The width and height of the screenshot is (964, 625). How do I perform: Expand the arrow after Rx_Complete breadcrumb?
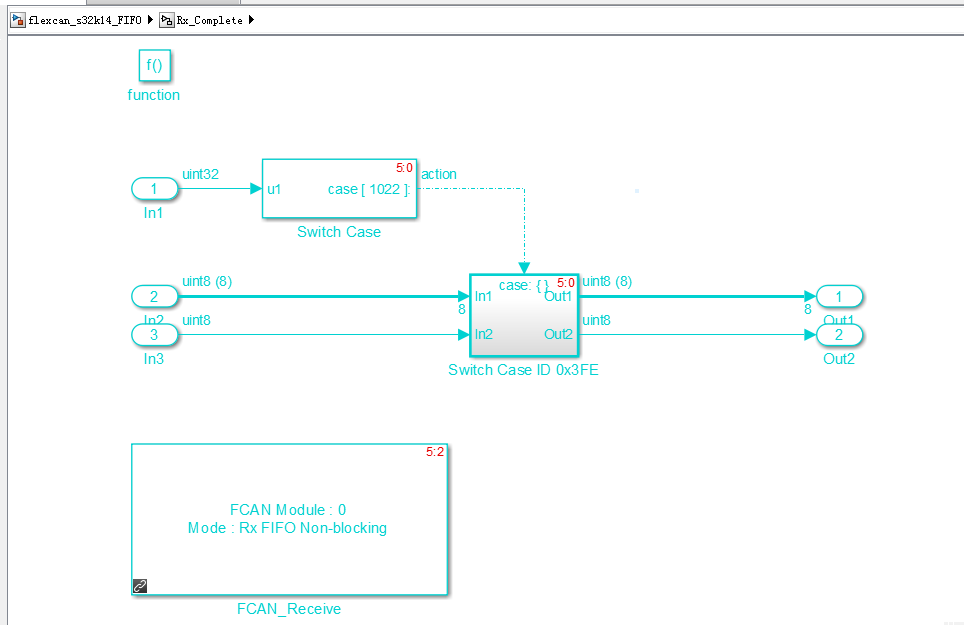(x=251, y=20)
